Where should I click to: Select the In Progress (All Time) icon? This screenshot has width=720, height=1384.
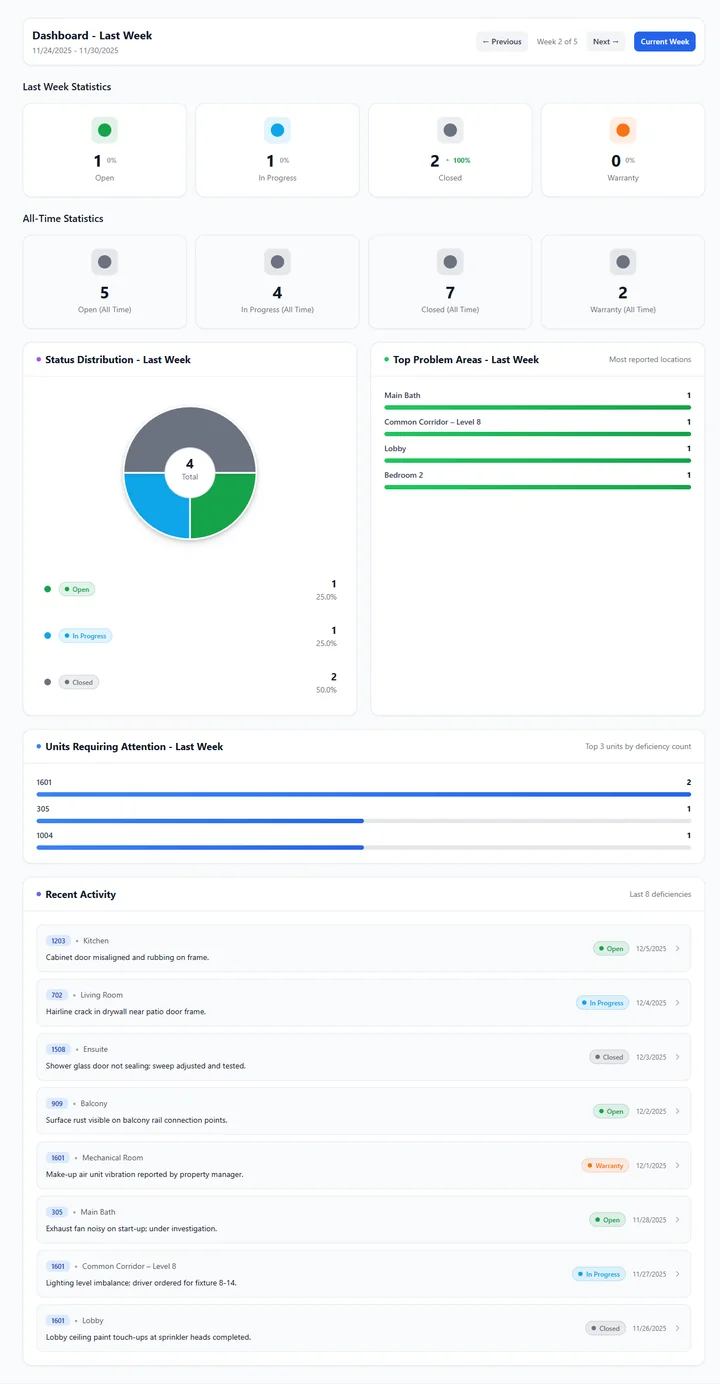pyautogui.click(x=277, y=261)
